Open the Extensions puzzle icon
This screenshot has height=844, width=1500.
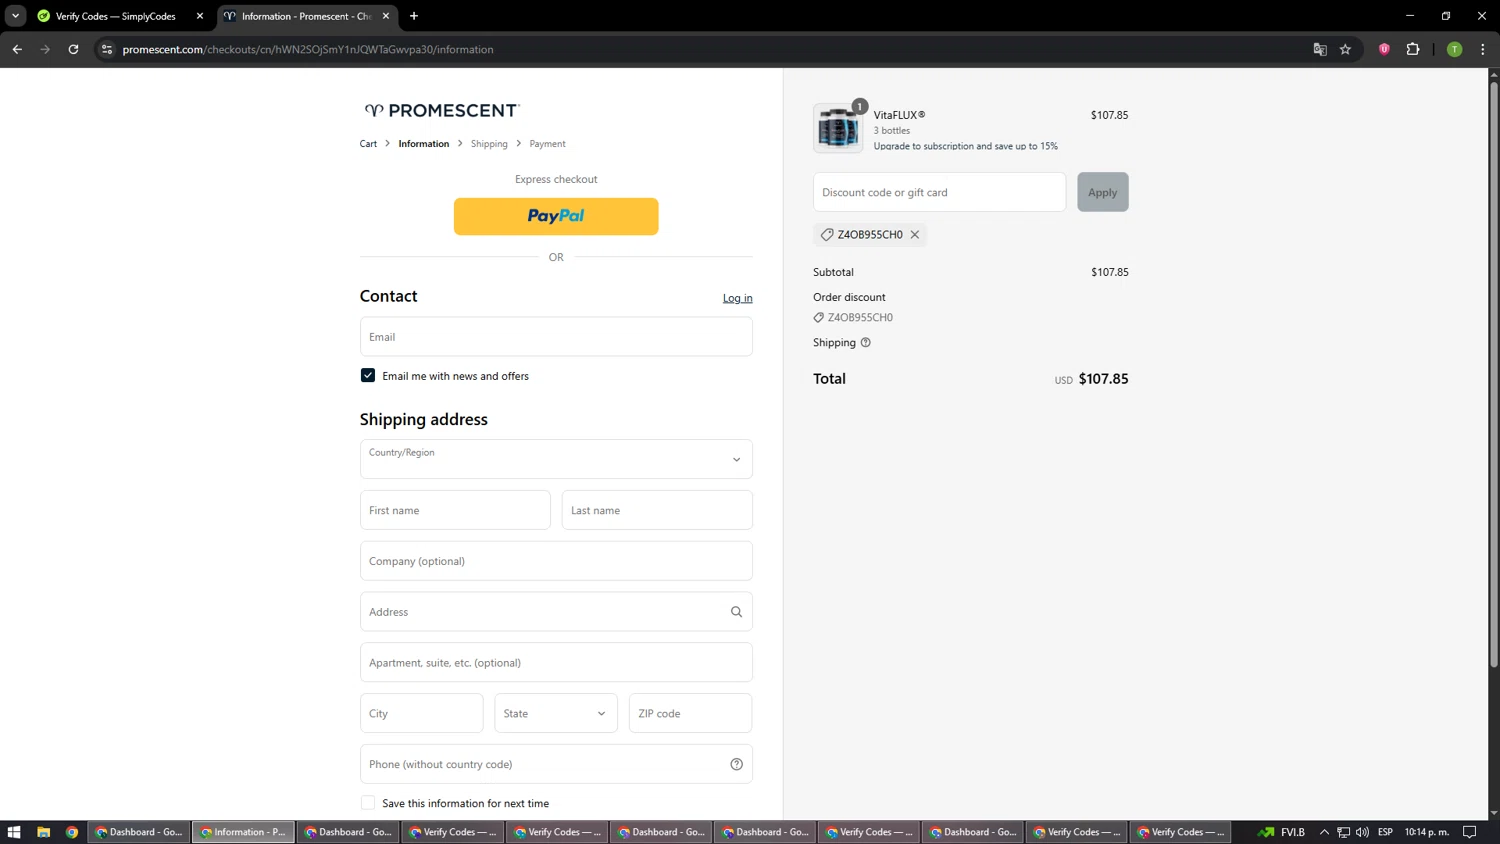1413,49
